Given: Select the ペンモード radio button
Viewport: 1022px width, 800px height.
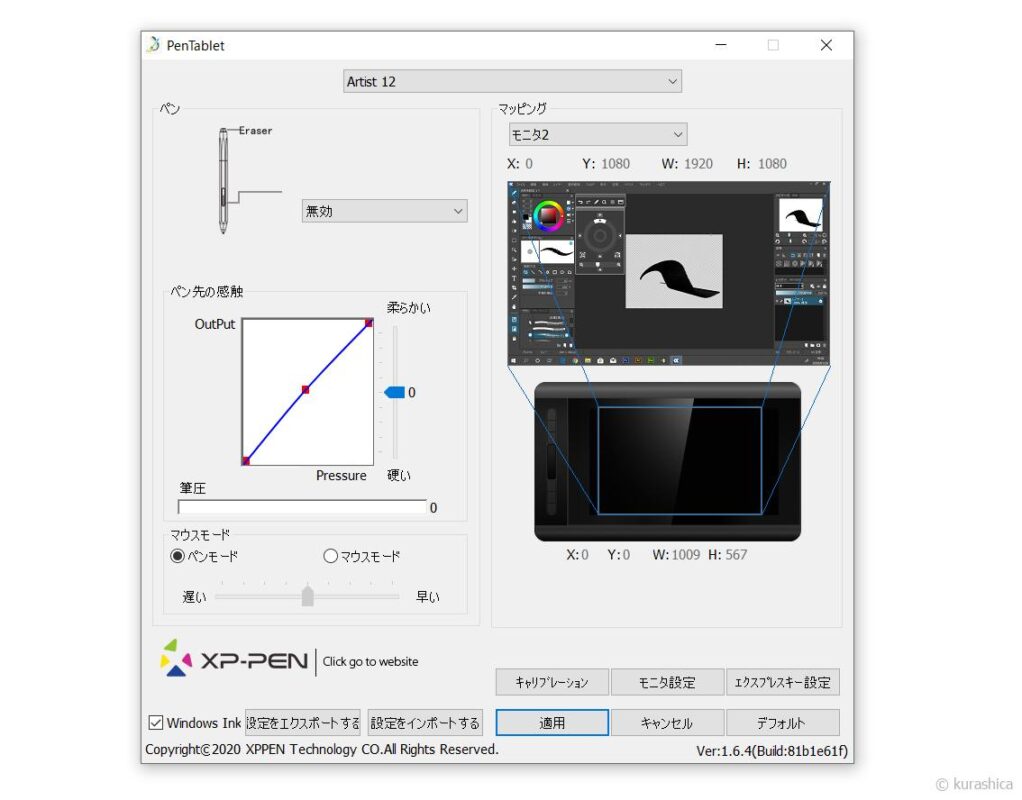Looking at the screenshot, I should (178, 556).
